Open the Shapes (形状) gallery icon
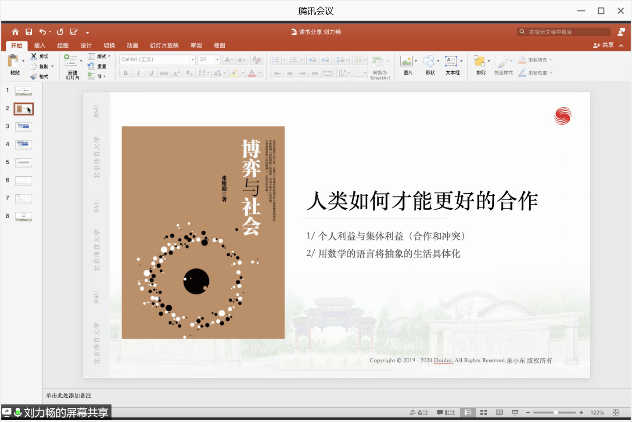 pos(430,63)
